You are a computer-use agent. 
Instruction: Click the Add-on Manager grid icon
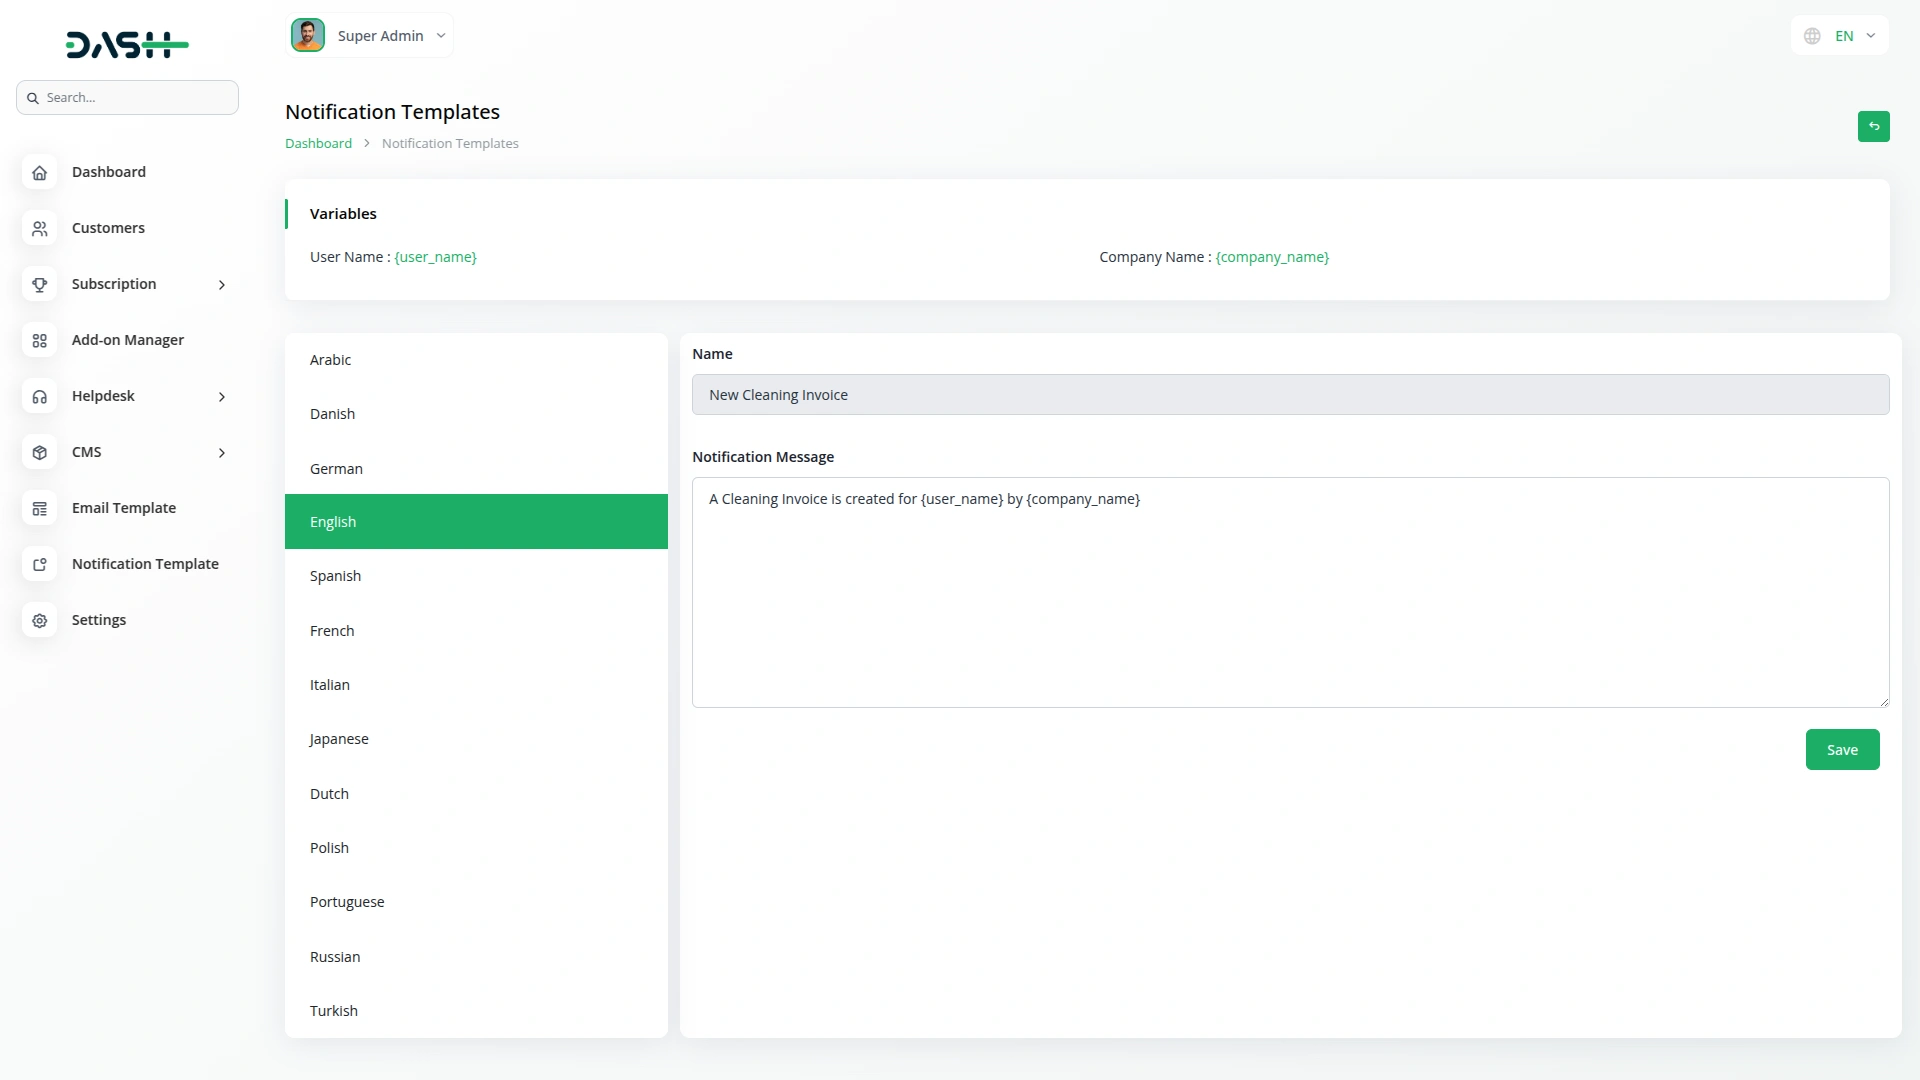[x=40, y=340]
